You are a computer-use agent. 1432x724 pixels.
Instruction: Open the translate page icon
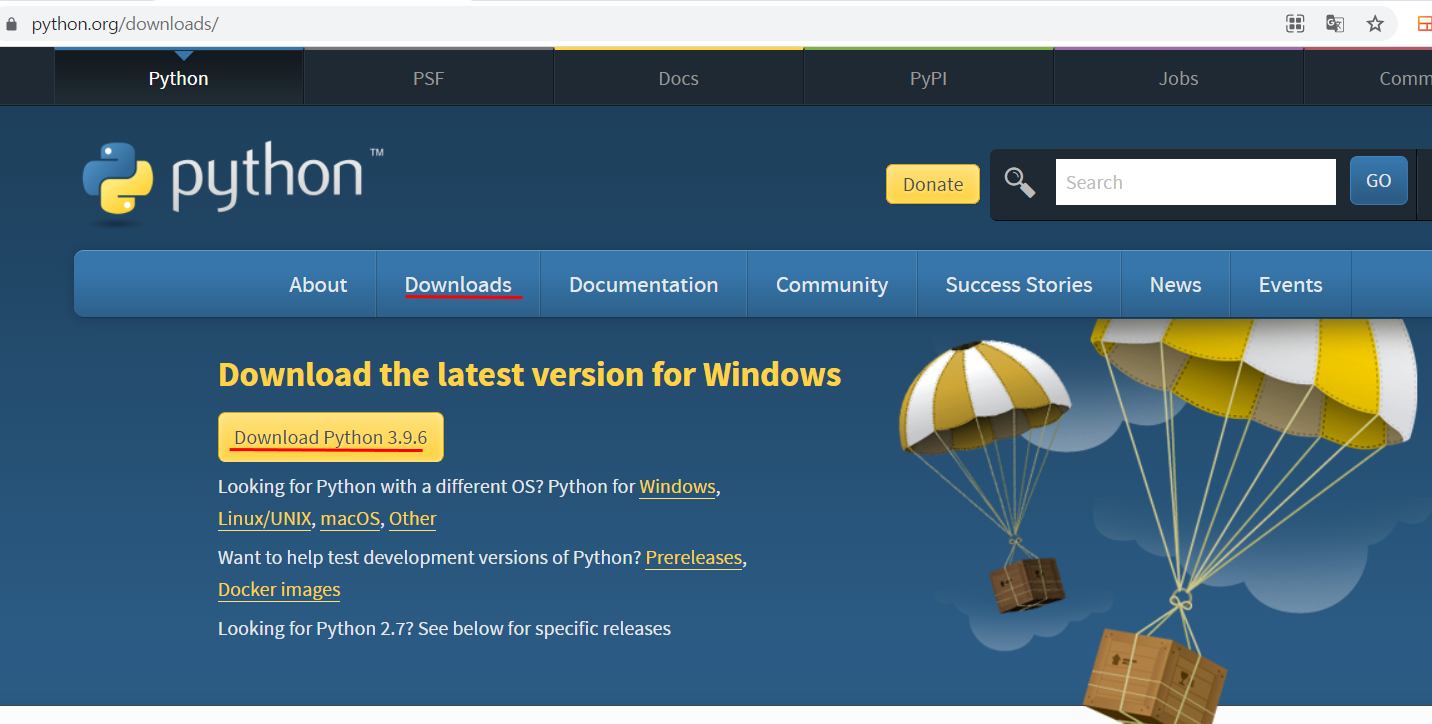click(1335, 24)
